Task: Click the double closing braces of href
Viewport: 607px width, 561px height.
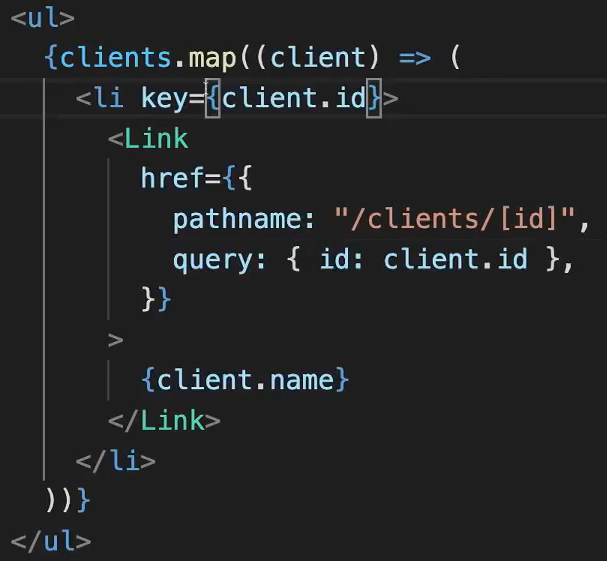Action: 157,299
